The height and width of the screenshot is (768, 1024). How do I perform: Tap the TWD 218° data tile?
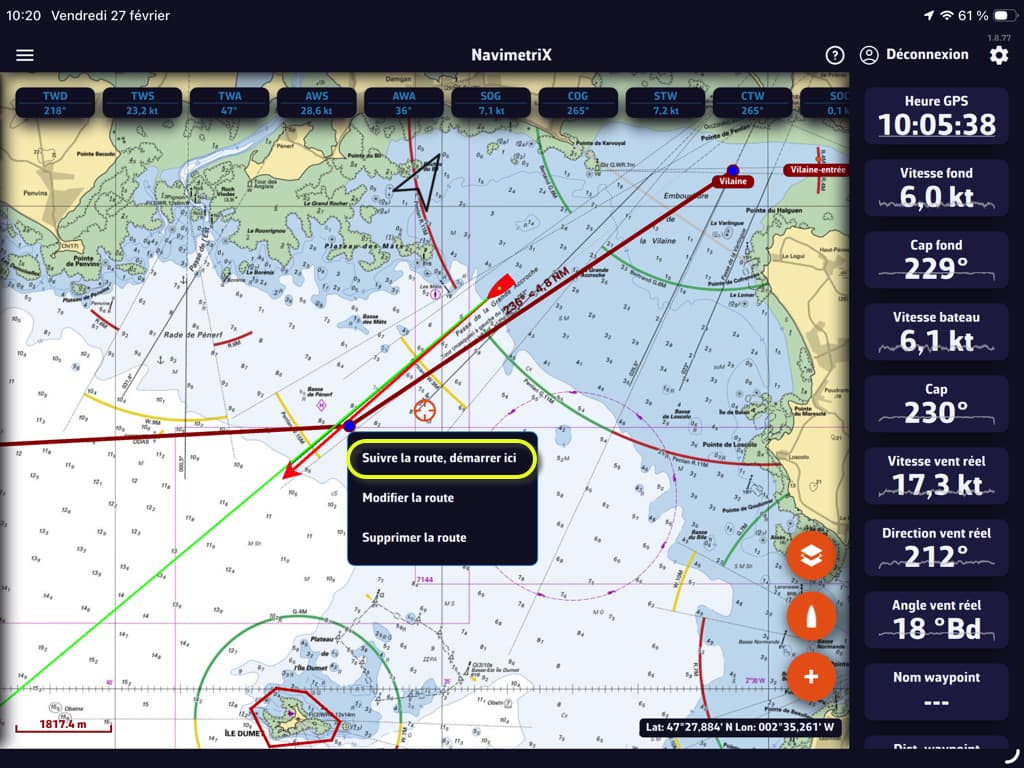coord(55,103)
